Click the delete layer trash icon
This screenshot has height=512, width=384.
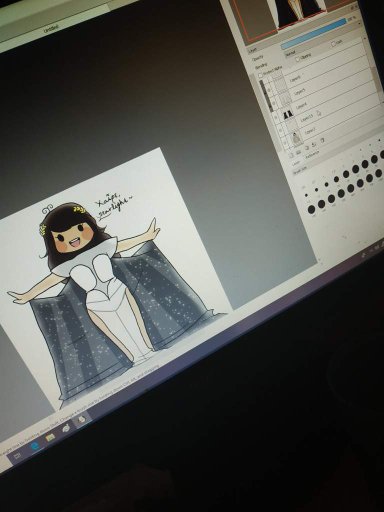click(x=322, y=141)
